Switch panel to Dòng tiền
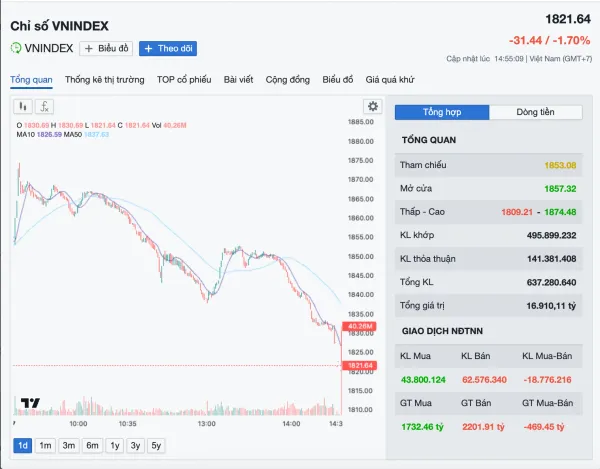 click(x=536, y=112)
